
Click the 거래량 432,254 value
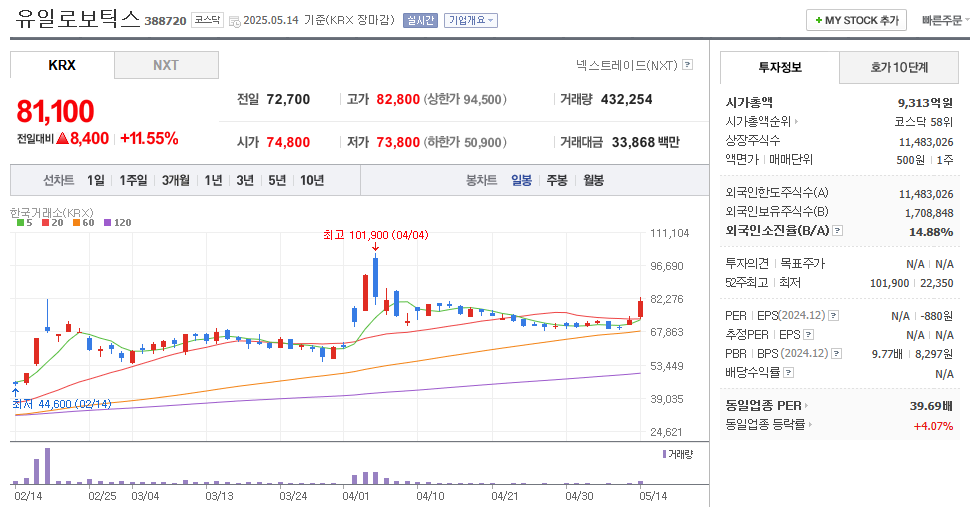point(627,100)
